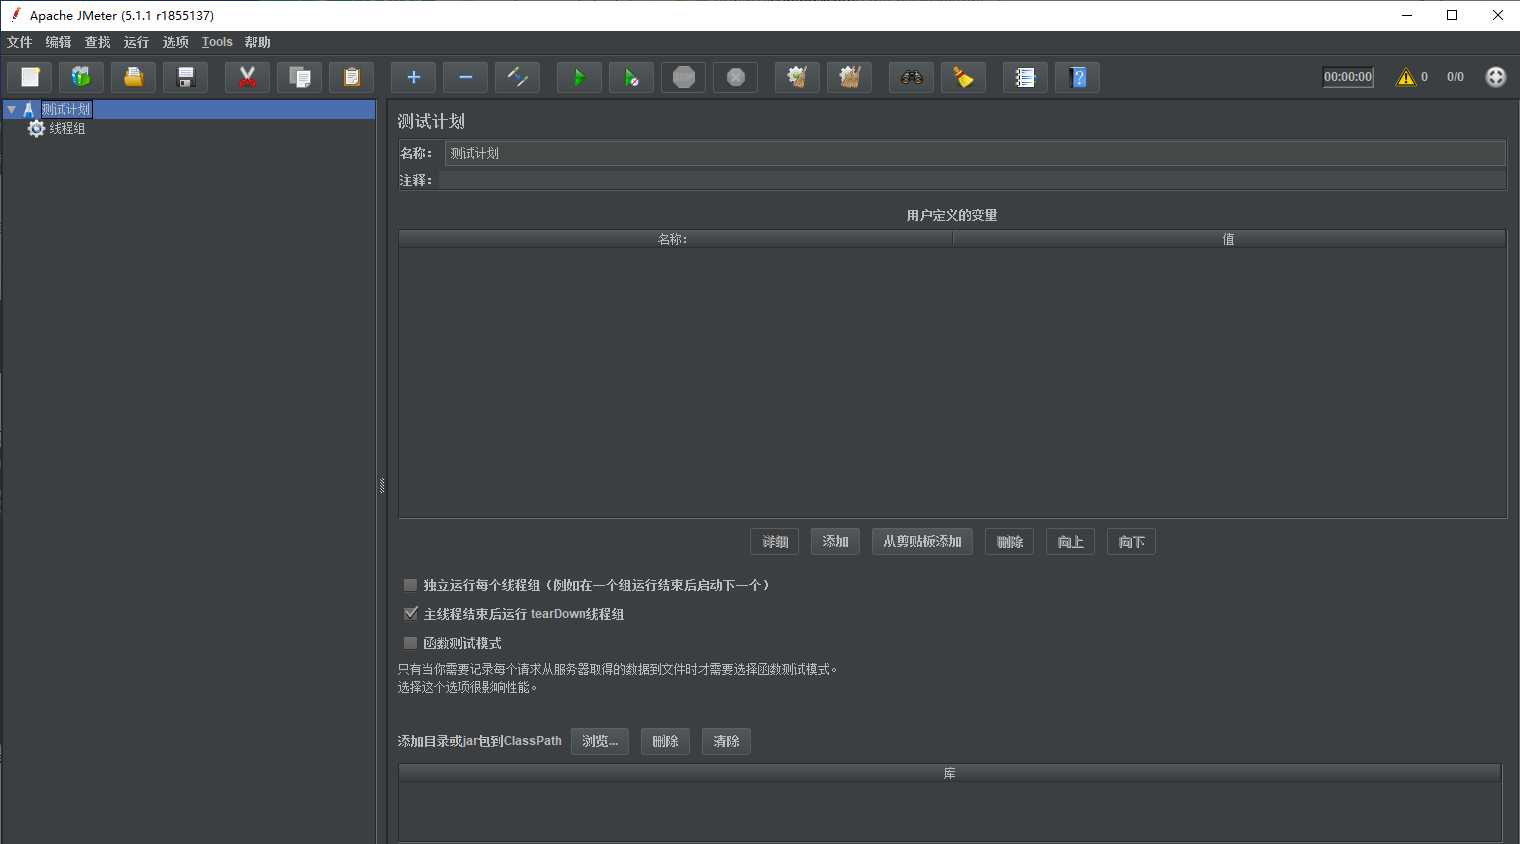Open the Templates icon in toolbar

point(81,77)
